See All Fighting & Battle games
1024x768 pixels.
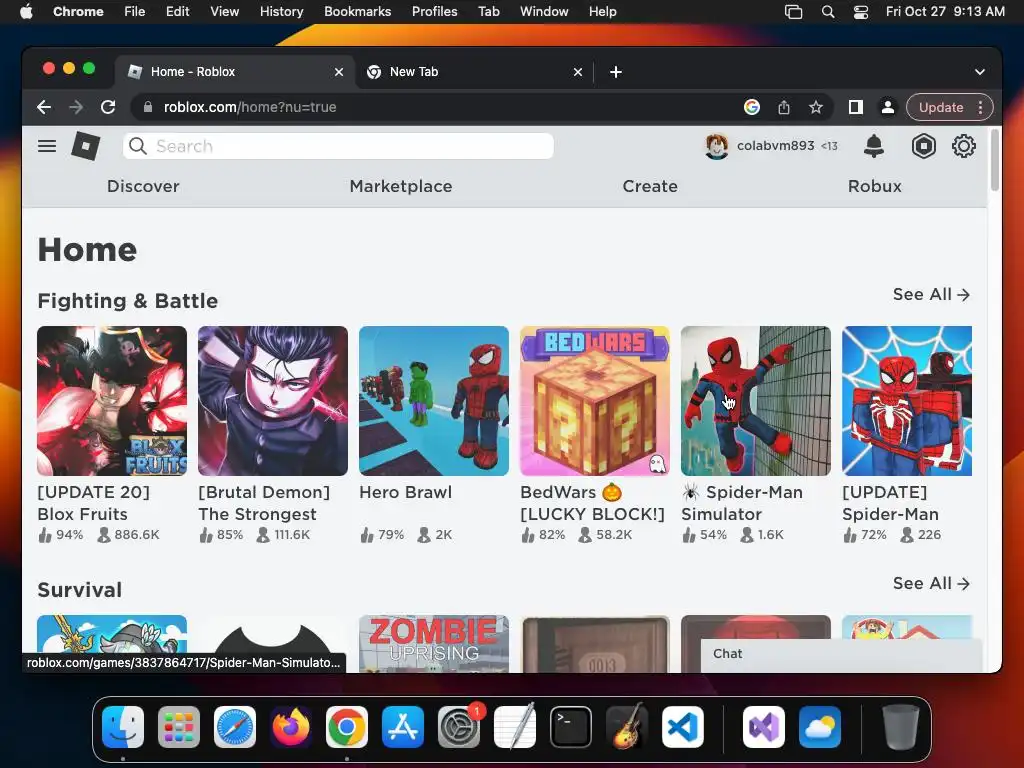[931, 295]
